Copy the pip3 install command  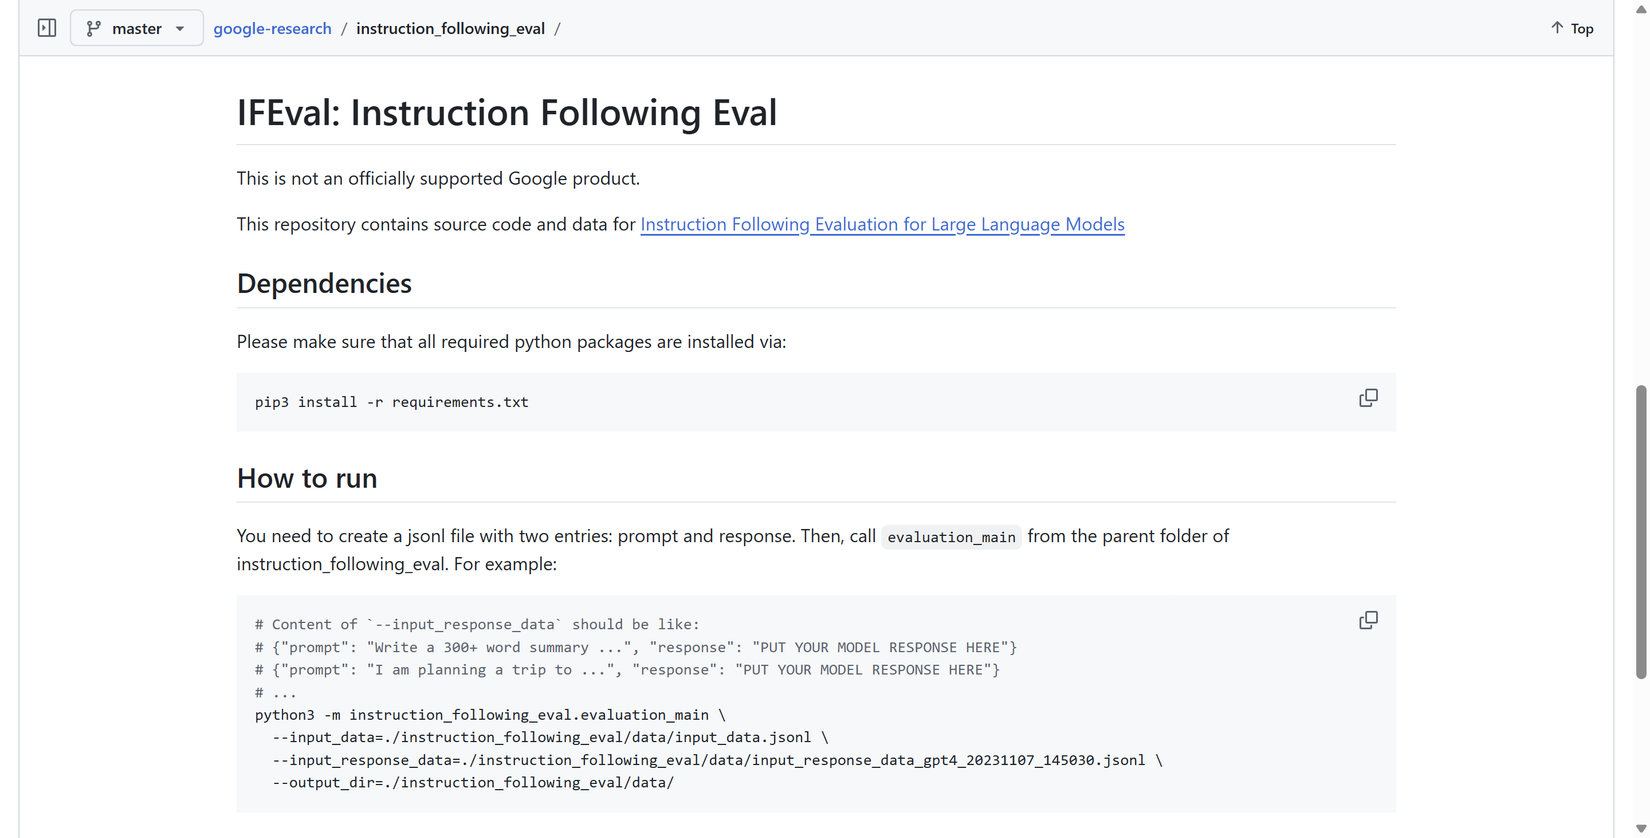pyautogui.click(x=1368, y=398)
